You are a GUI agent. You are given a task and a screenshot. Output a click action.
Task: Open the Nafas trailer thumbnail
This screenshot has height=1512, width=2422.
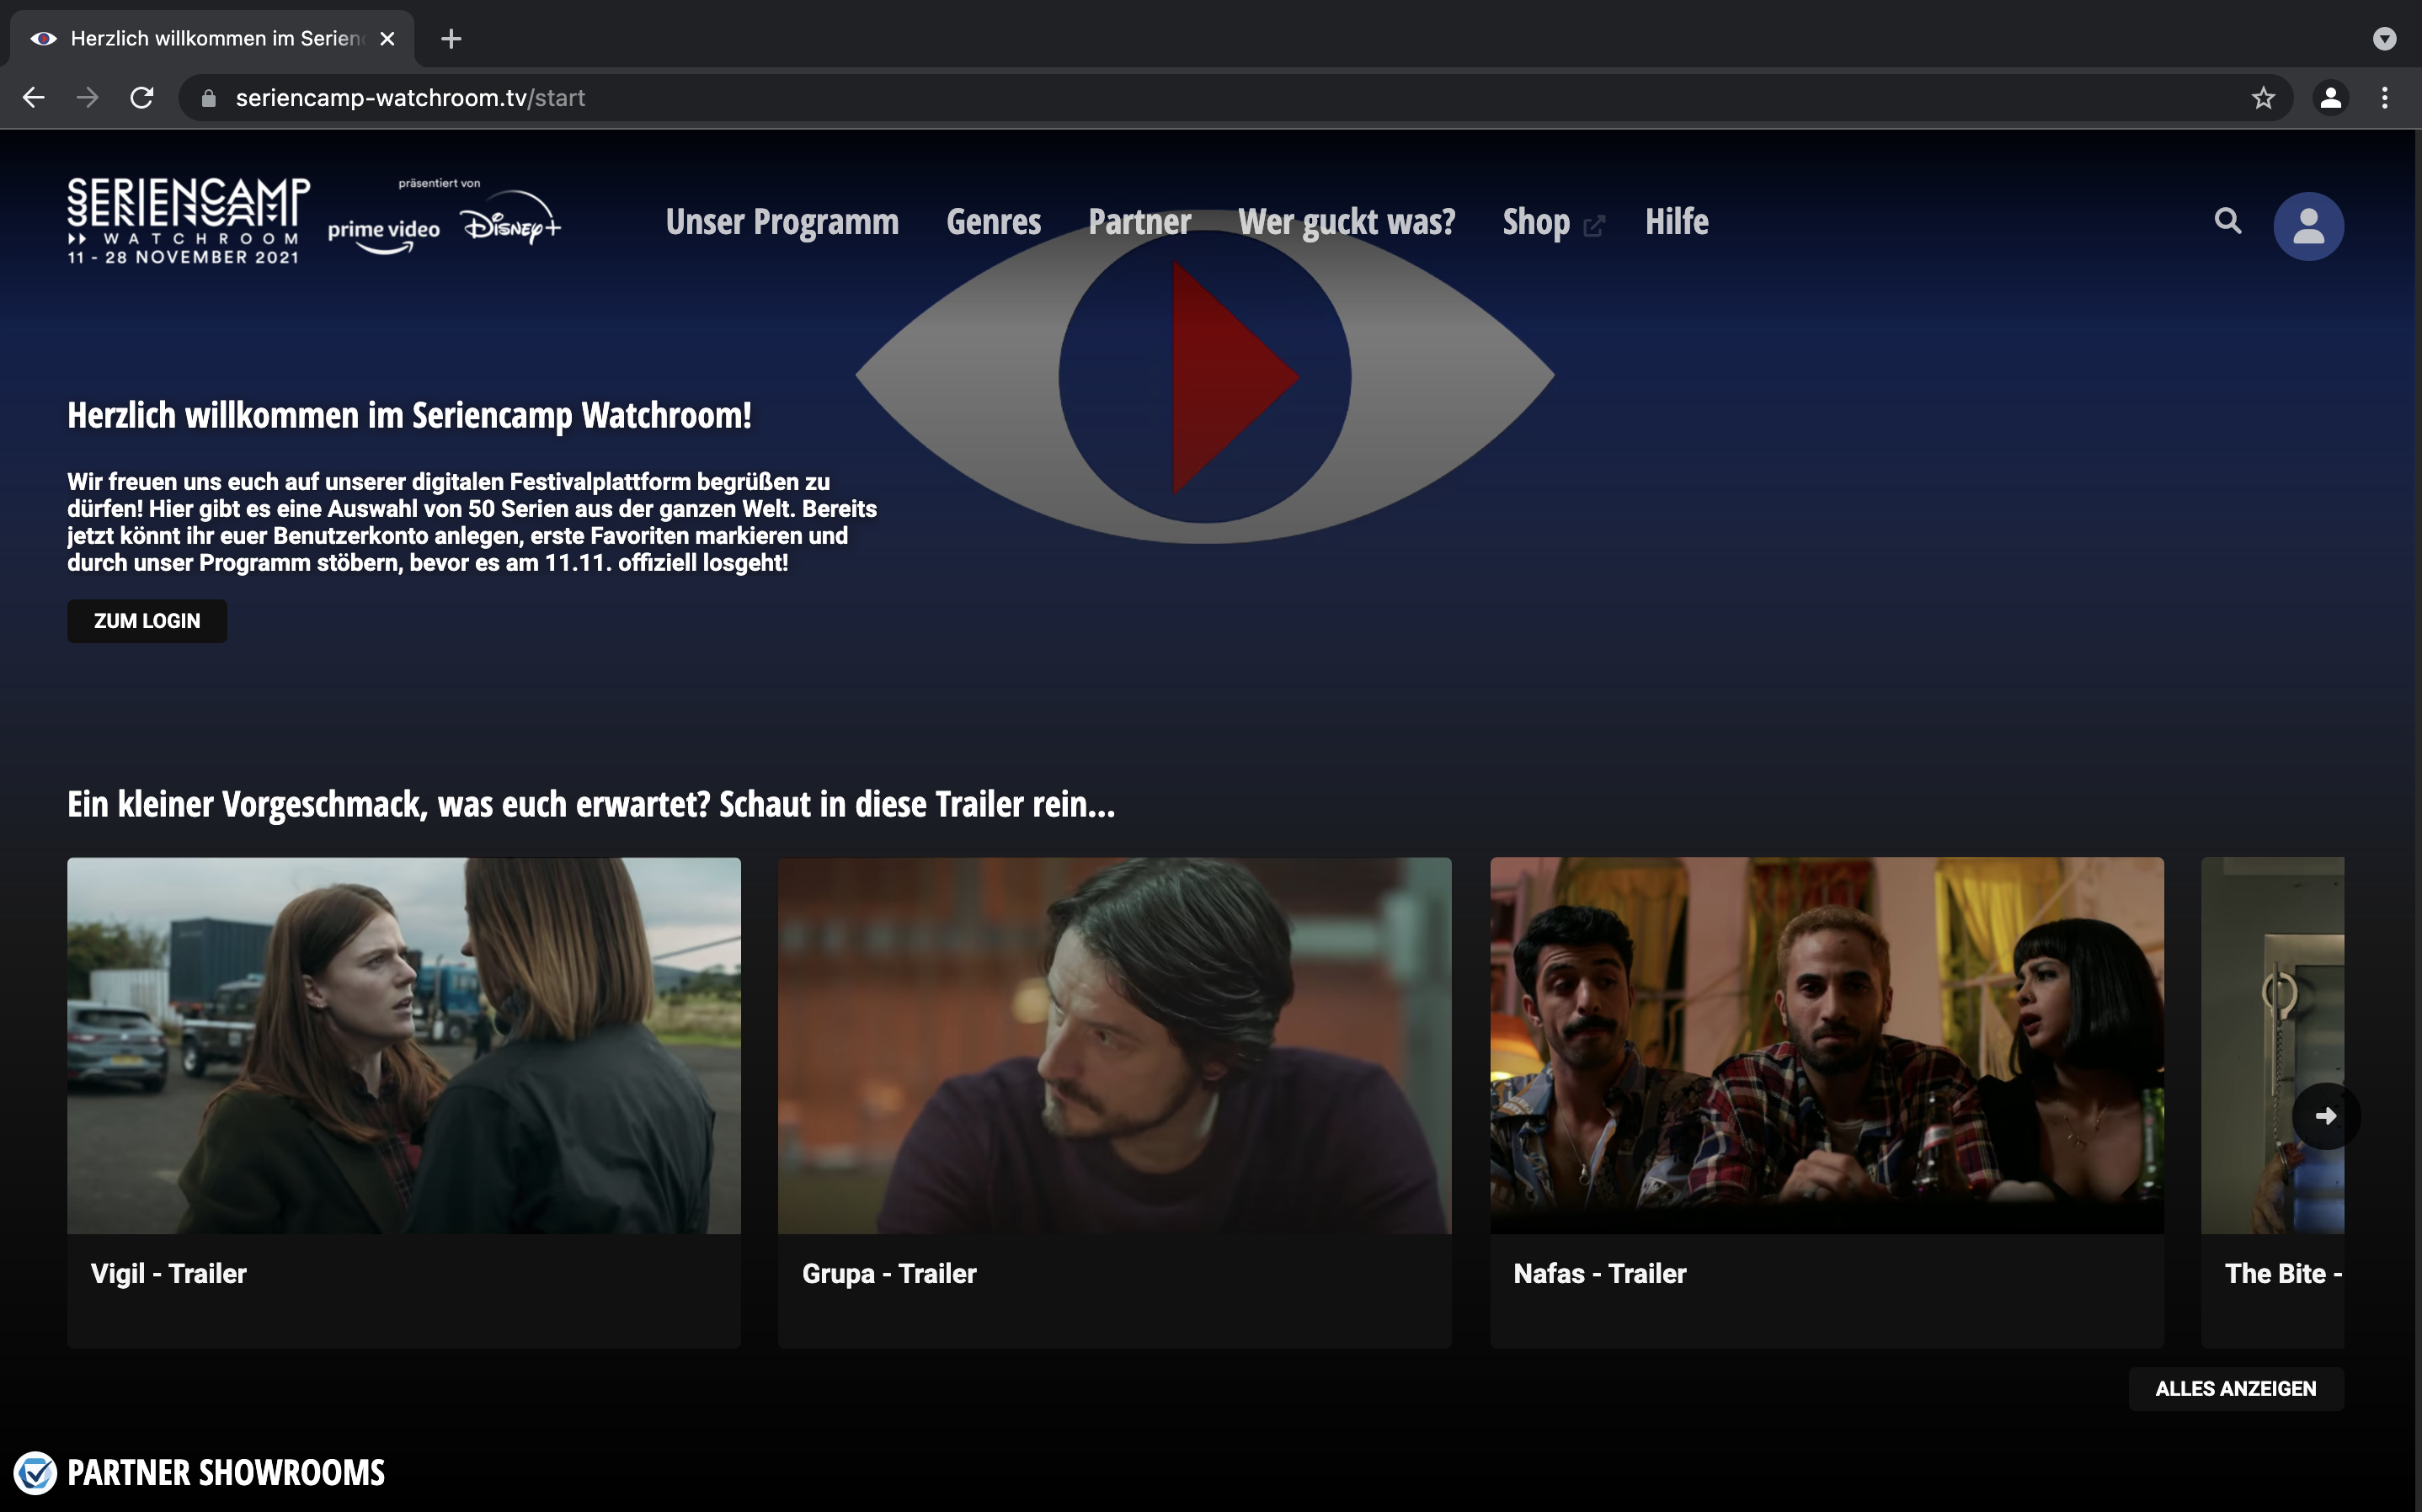pos(1826,1045)
